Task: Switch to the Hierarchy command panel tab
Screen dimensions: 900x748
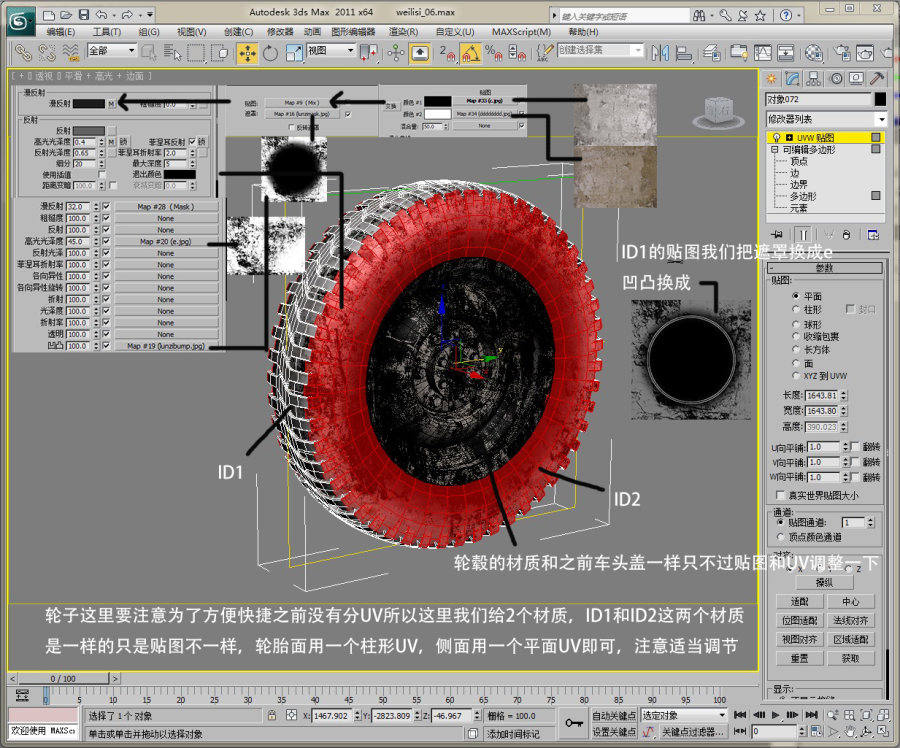Action: [x=813, y=79]
